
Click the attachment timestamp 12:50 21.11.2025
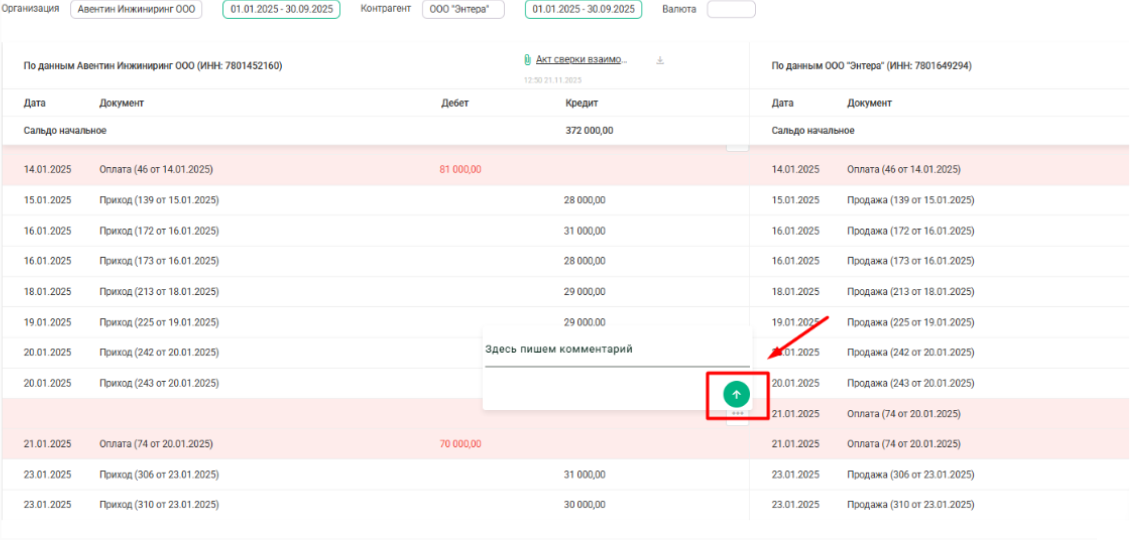pyautogui.click(x=552, y=80)
